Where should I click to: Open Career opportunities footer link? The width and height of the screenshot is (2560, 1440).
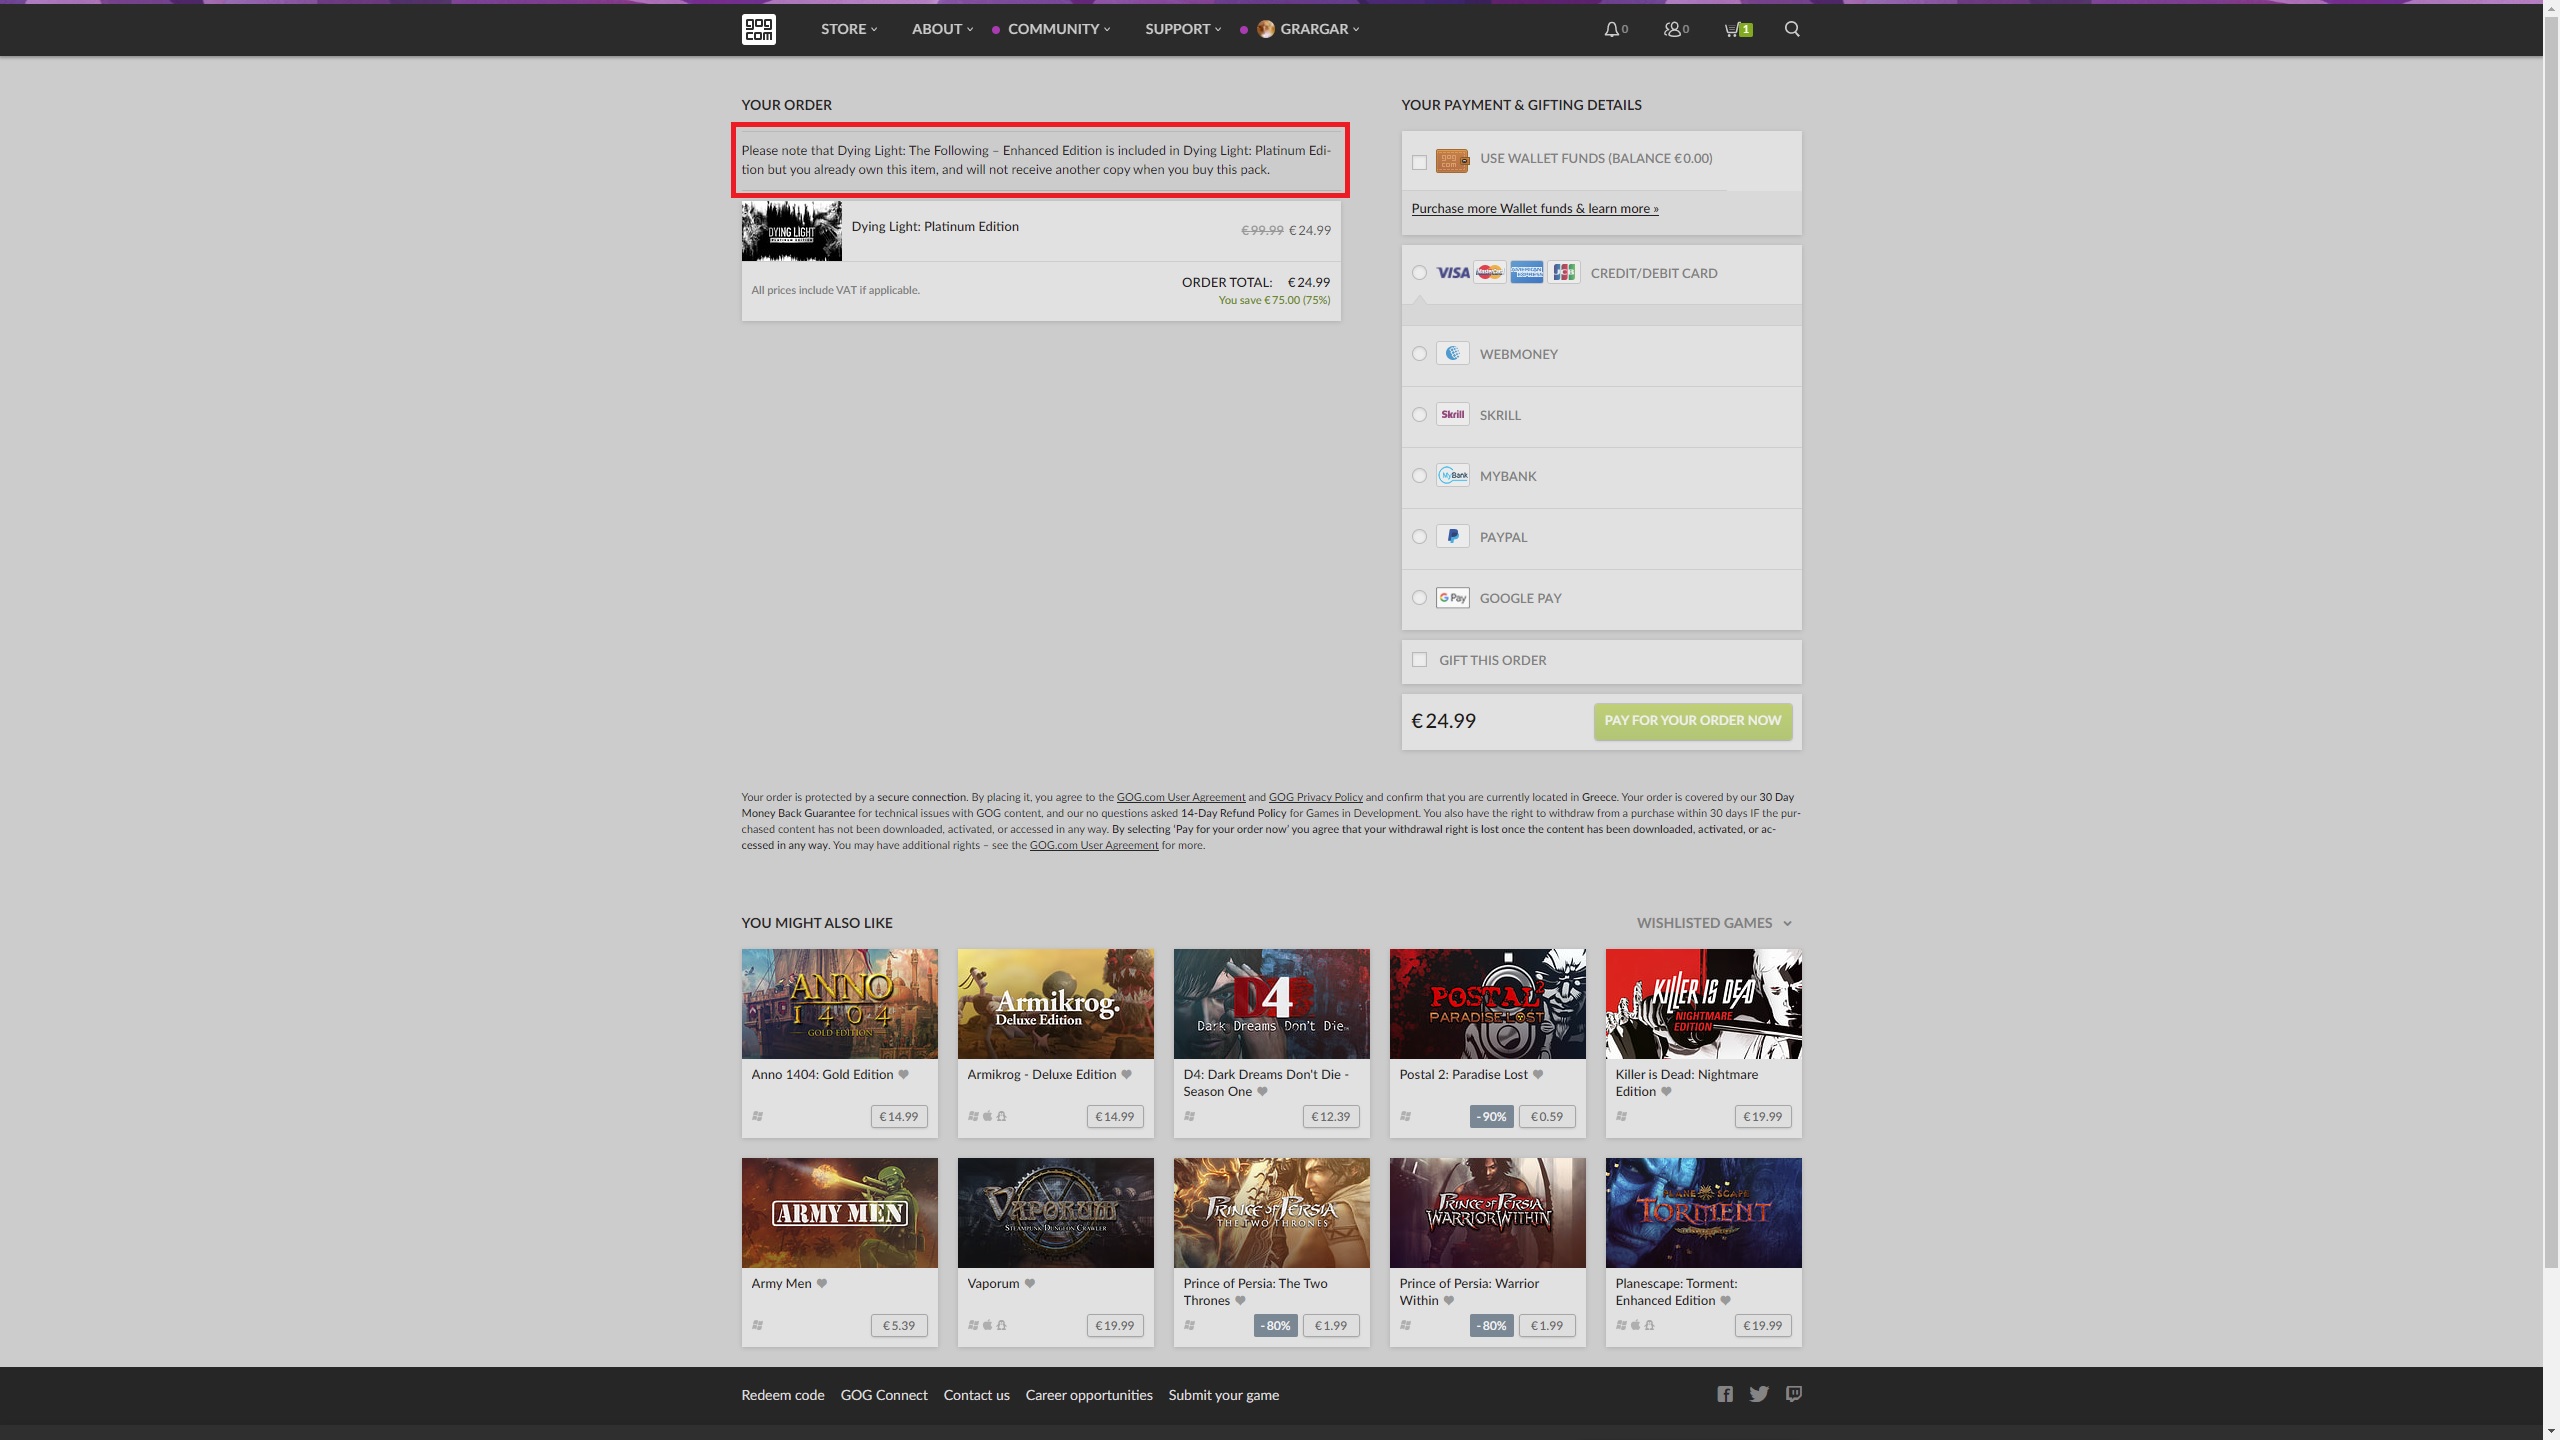[x=1088, y=1394]
